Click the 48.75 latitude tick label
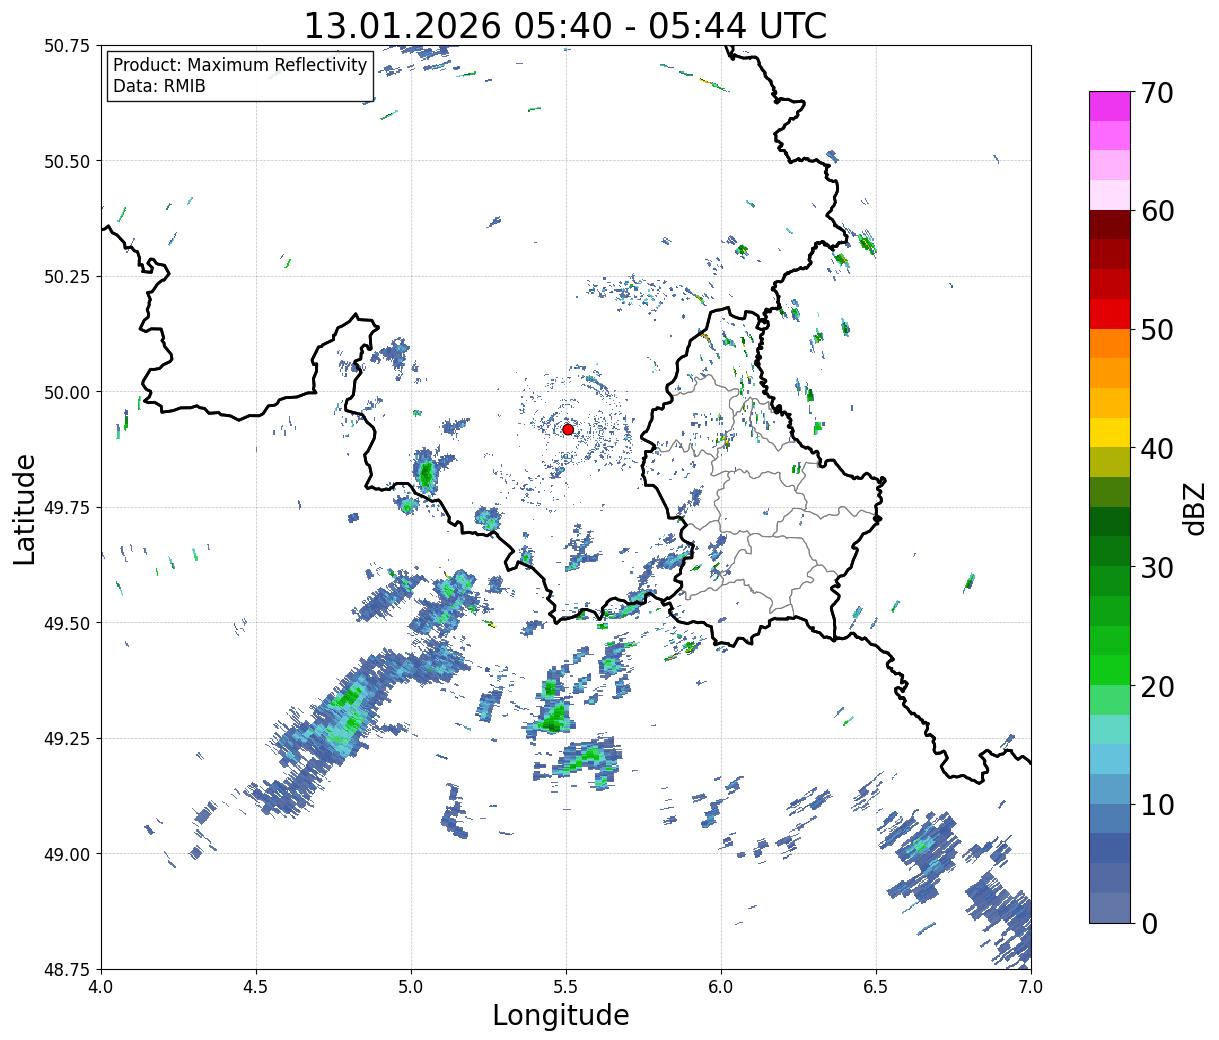This screenshot has height=1040, width=1219. [67, 969]
